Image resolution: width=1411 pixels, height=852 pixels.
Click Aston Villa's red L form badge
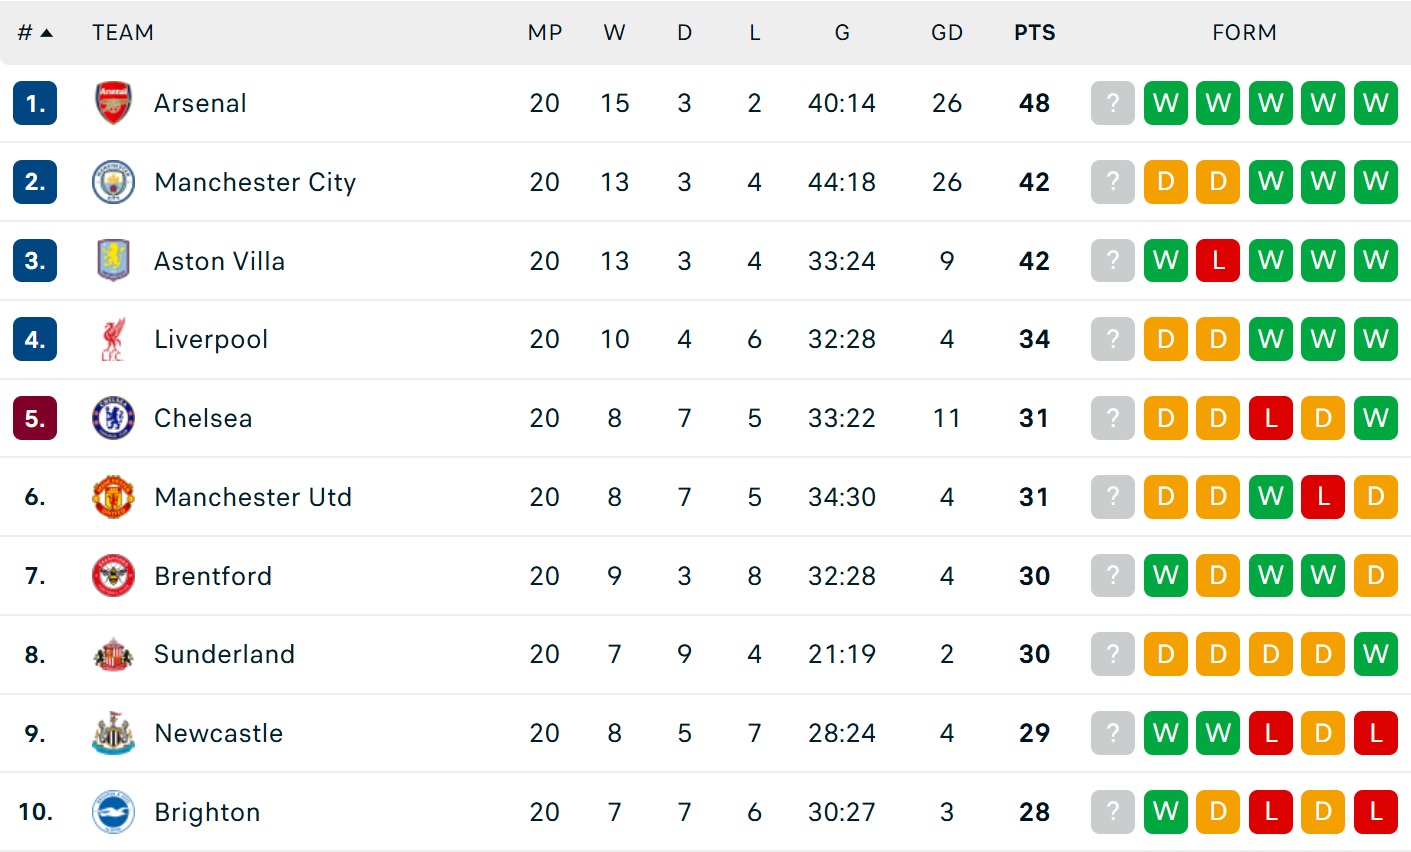click(x=1218, y=261)
